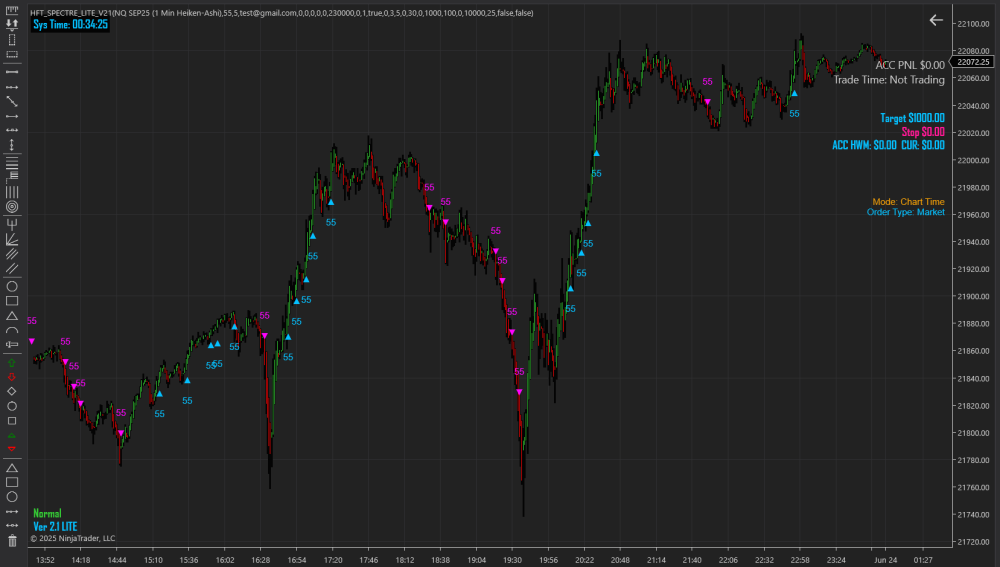Select the red Triangle Down marker tool
Image resolution: width=1000 pixels, height=567 pixels.
12,450
